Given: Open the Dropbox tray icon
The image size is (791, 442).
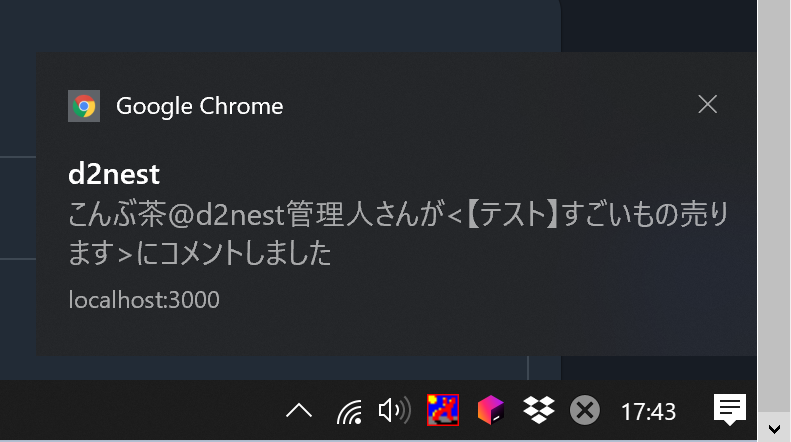Looking at the screenshot, I should coord(539,410).
